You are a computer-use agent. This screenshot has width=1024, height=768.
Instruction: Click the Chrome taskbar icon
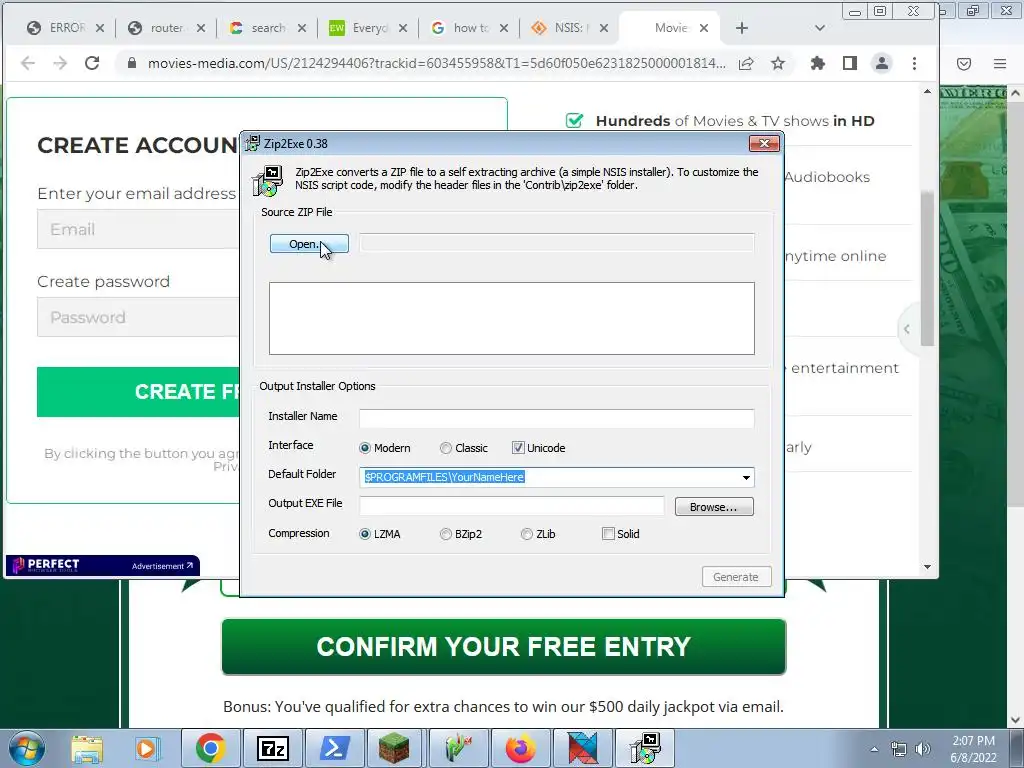210,748
